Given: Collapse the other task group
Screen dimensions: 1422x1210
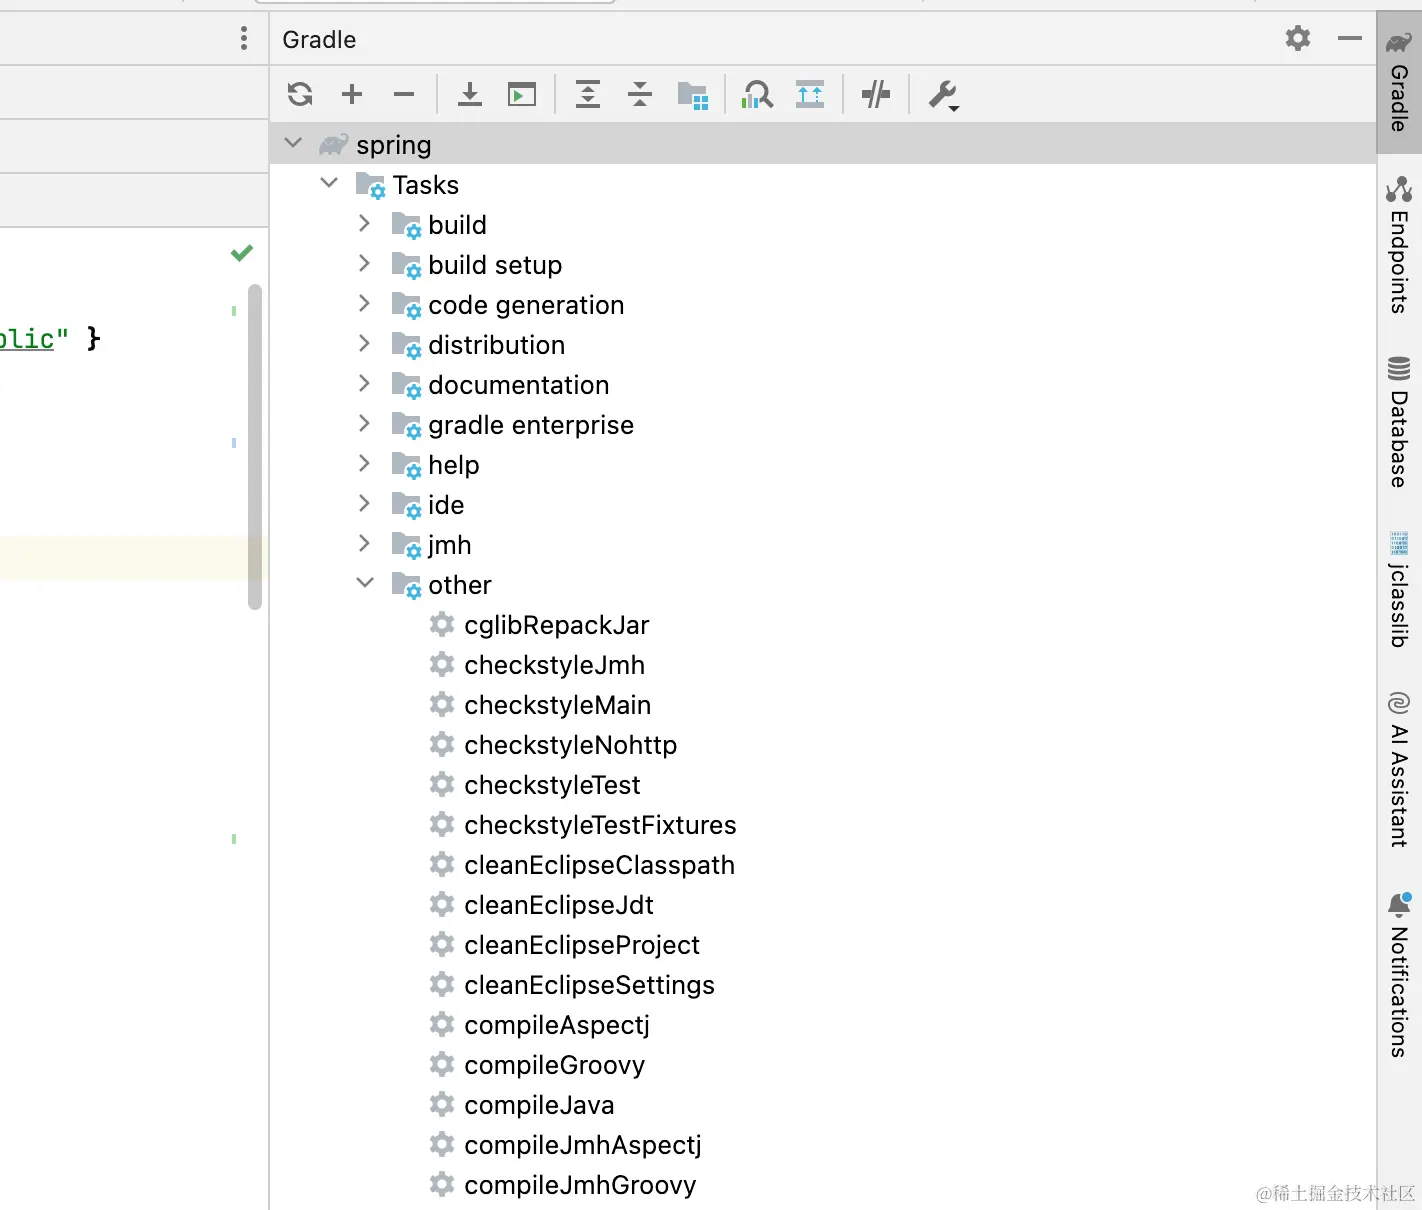Looking at the screenshot, I should [365, 583].
